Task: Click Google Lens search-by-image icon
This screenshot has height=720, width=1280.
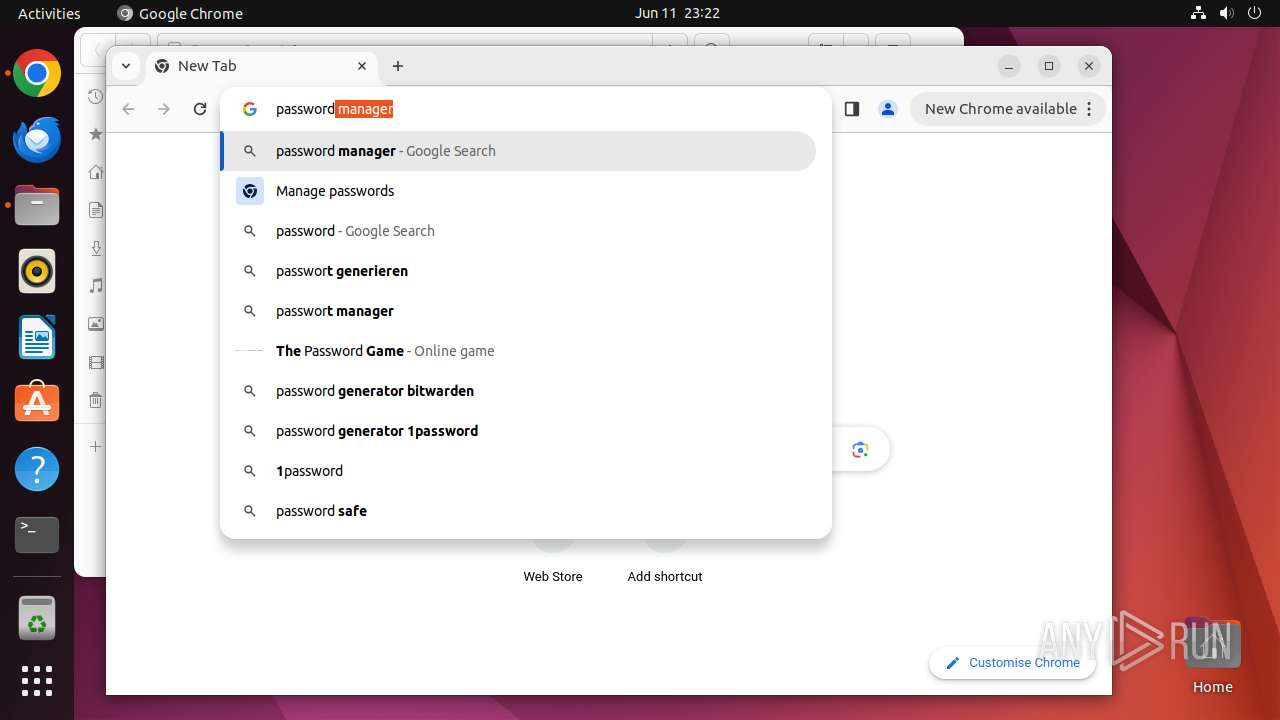Action: [x=860, y=450]
